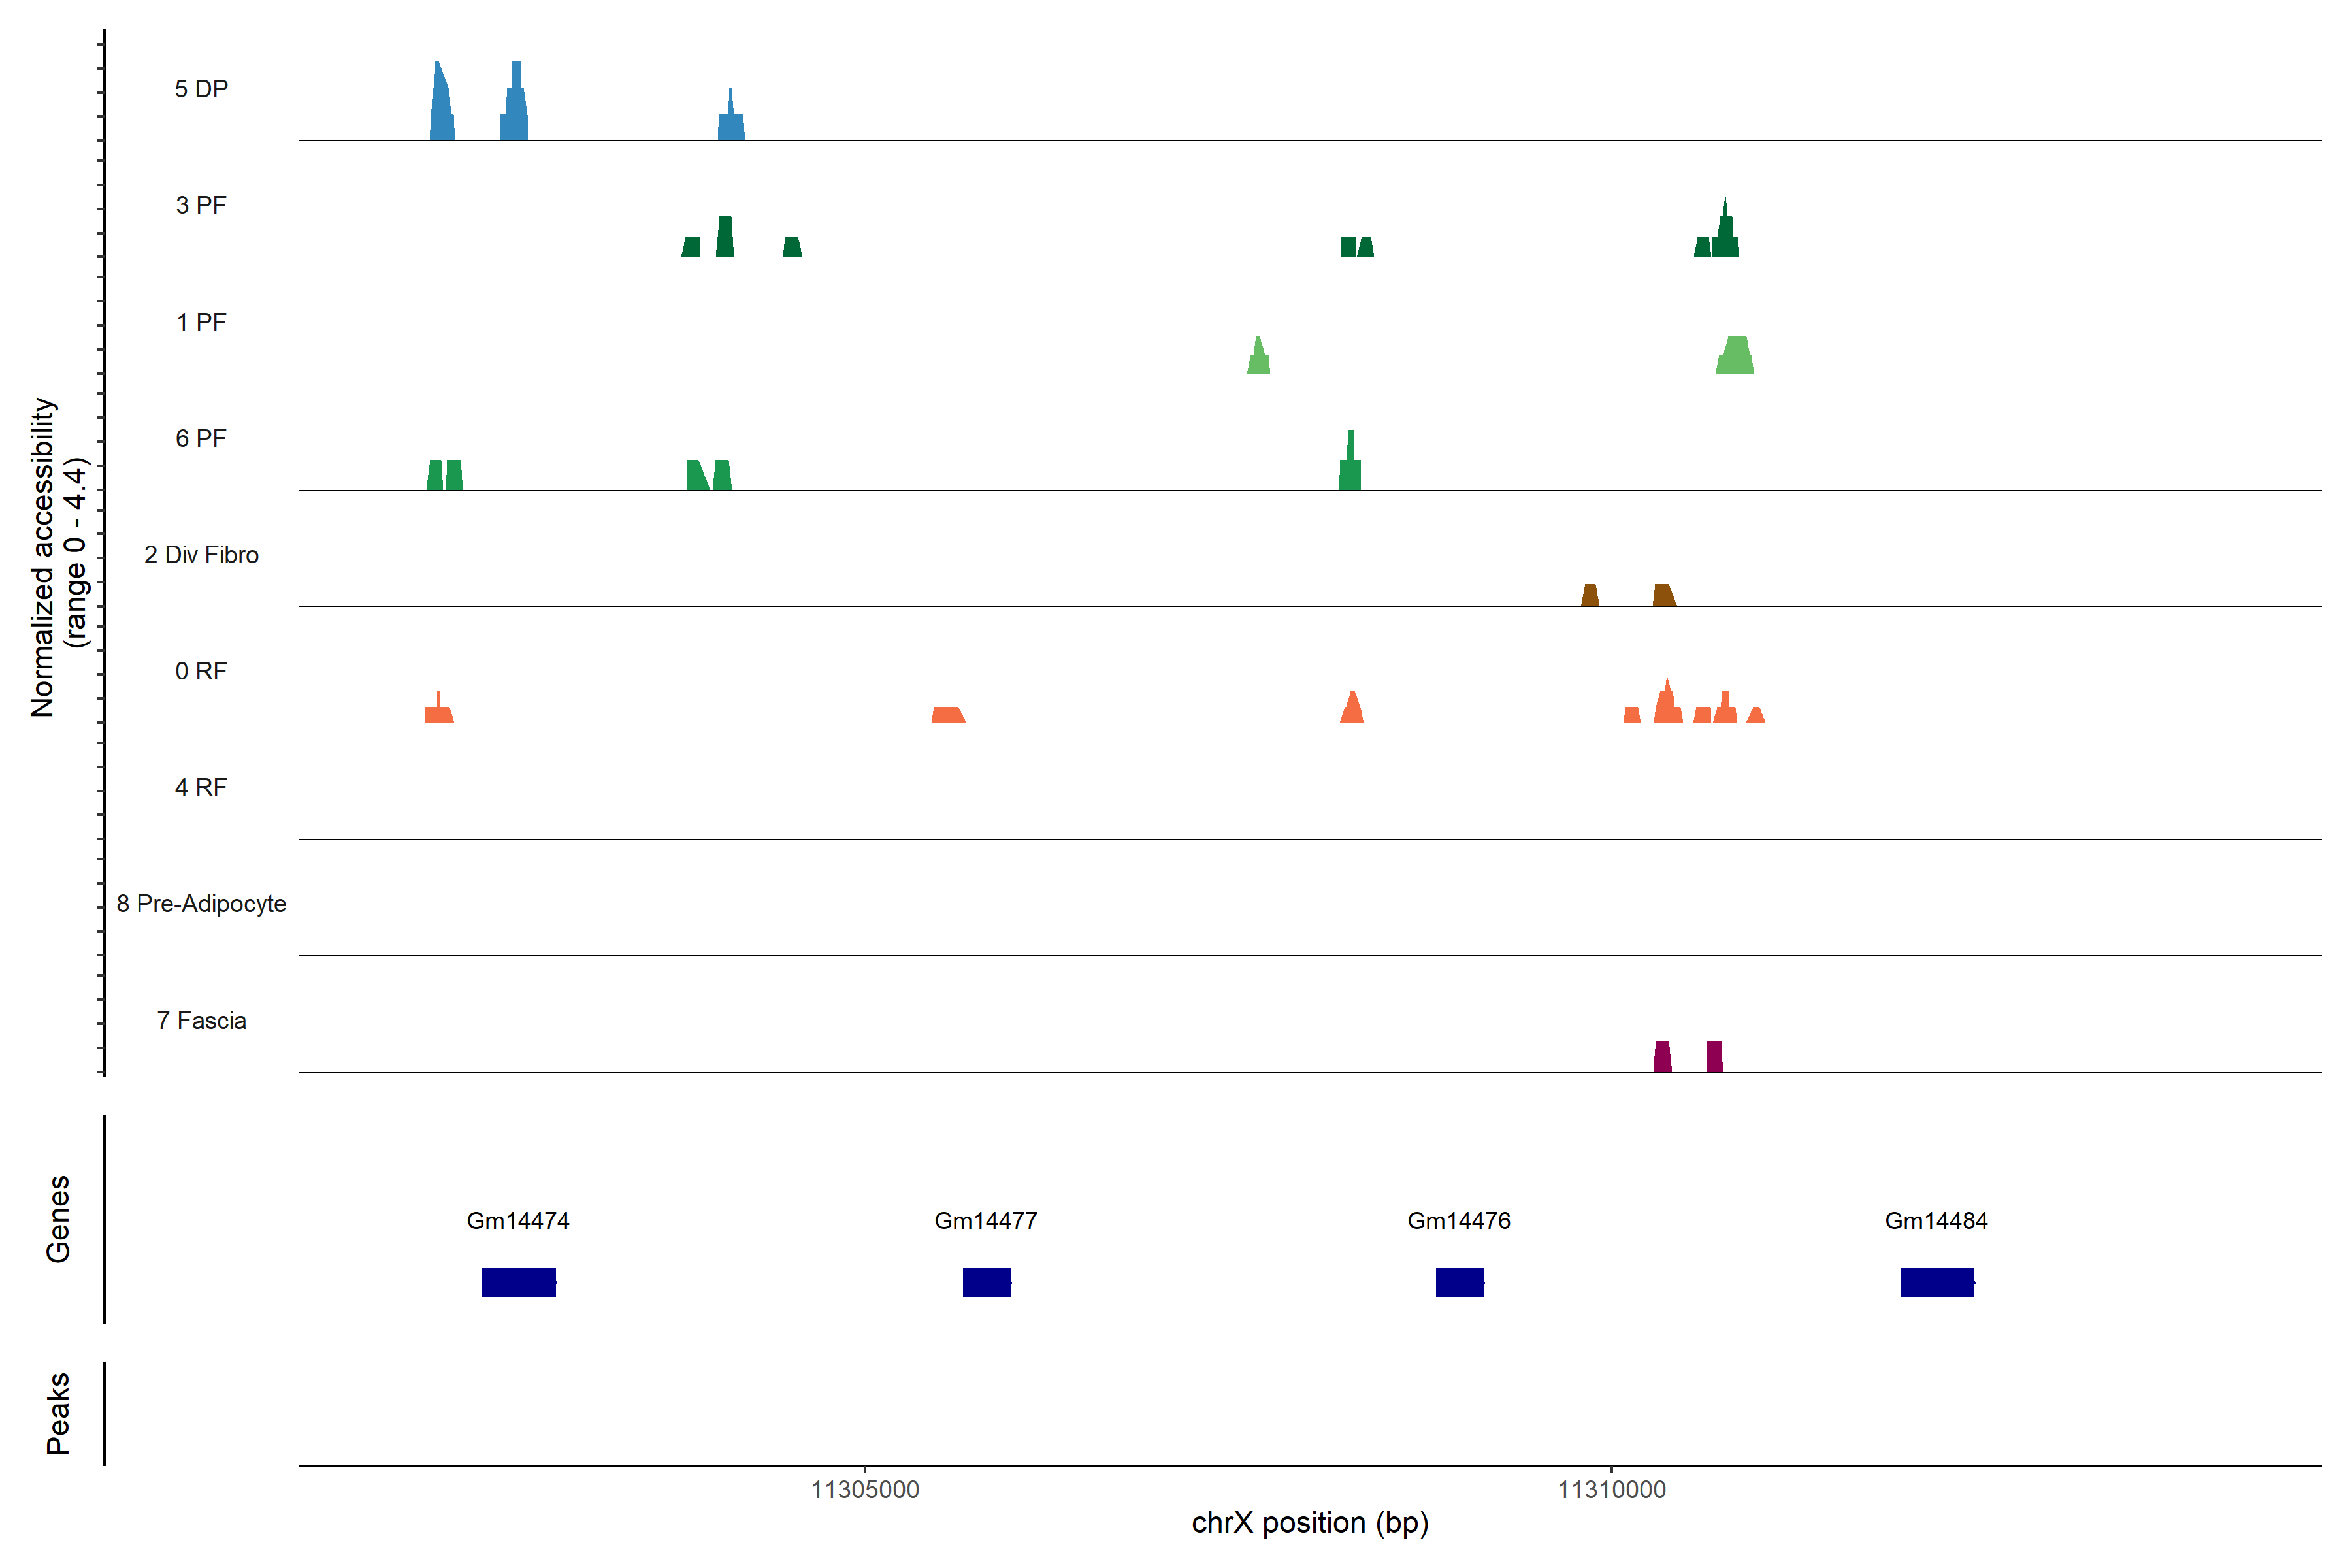Select the 2 Div Fibro track label
The image size is (2352, 1568).
point(201,555)
